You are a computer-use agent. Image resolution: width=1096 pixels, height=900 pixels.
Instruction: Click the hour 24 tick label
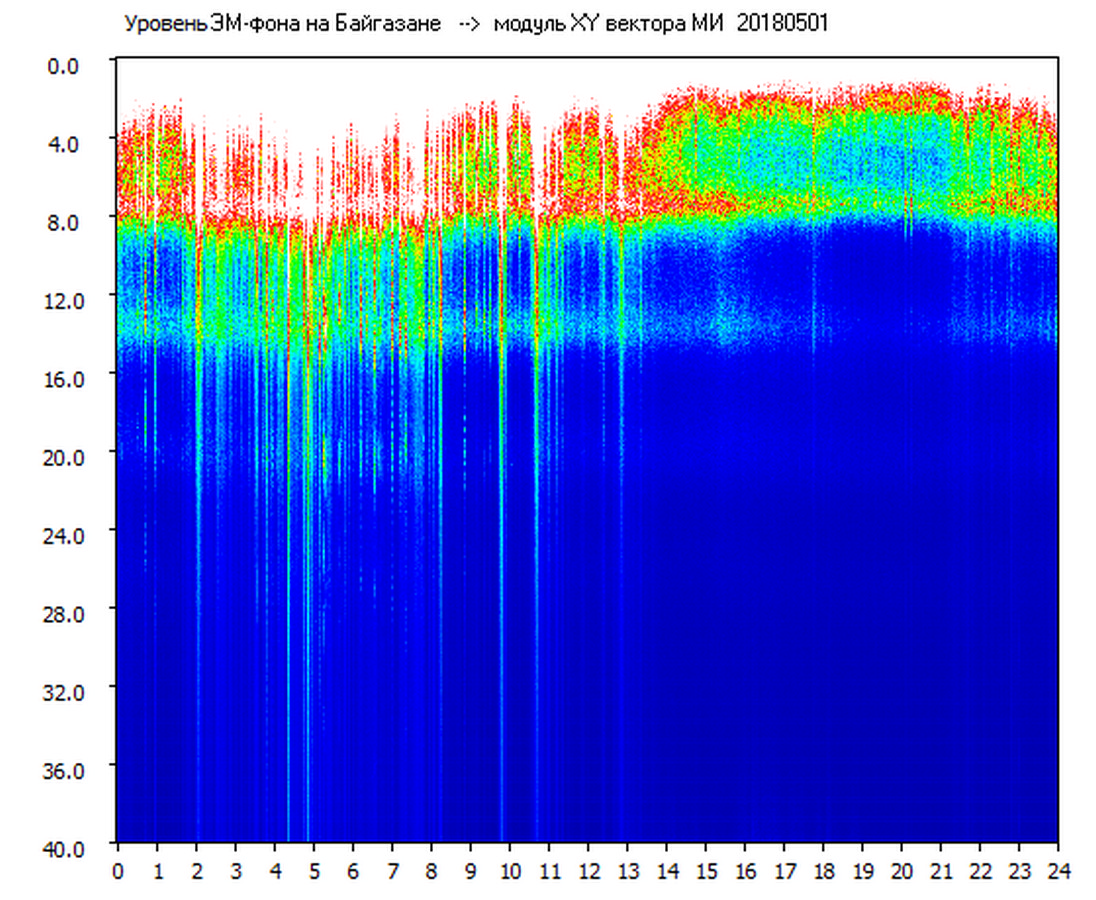click(1058, 871)
